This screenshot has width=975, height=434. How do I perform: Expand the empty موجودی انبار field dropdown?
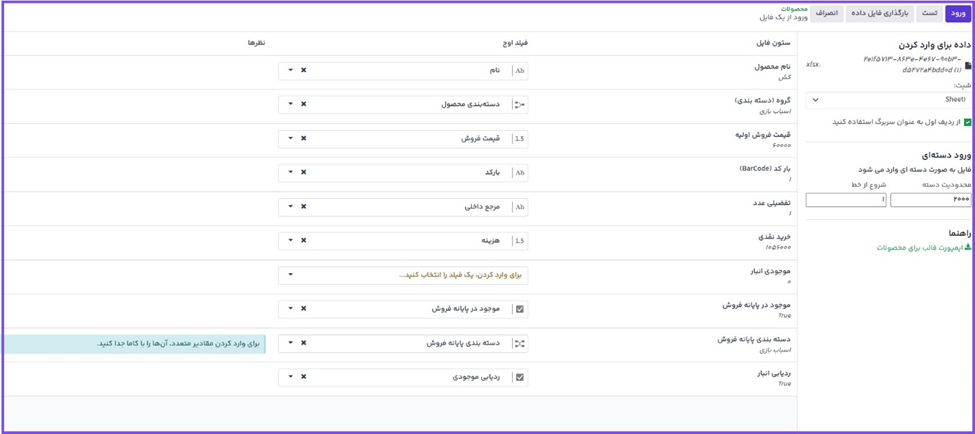click(x=291, y=275)
